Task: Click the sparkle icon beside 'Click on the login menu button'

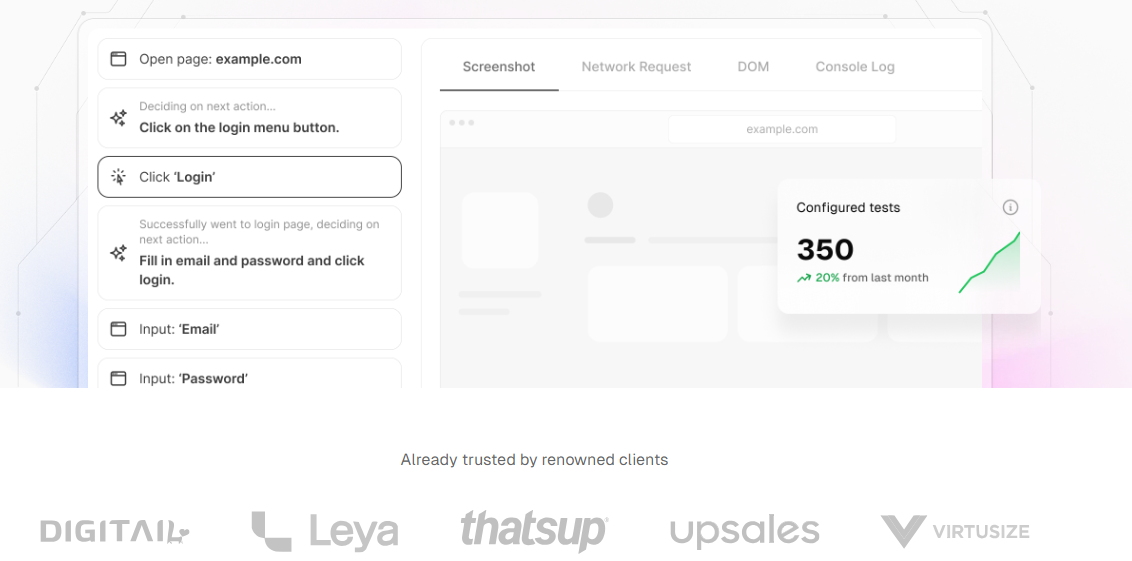Action: click(118, 118)
